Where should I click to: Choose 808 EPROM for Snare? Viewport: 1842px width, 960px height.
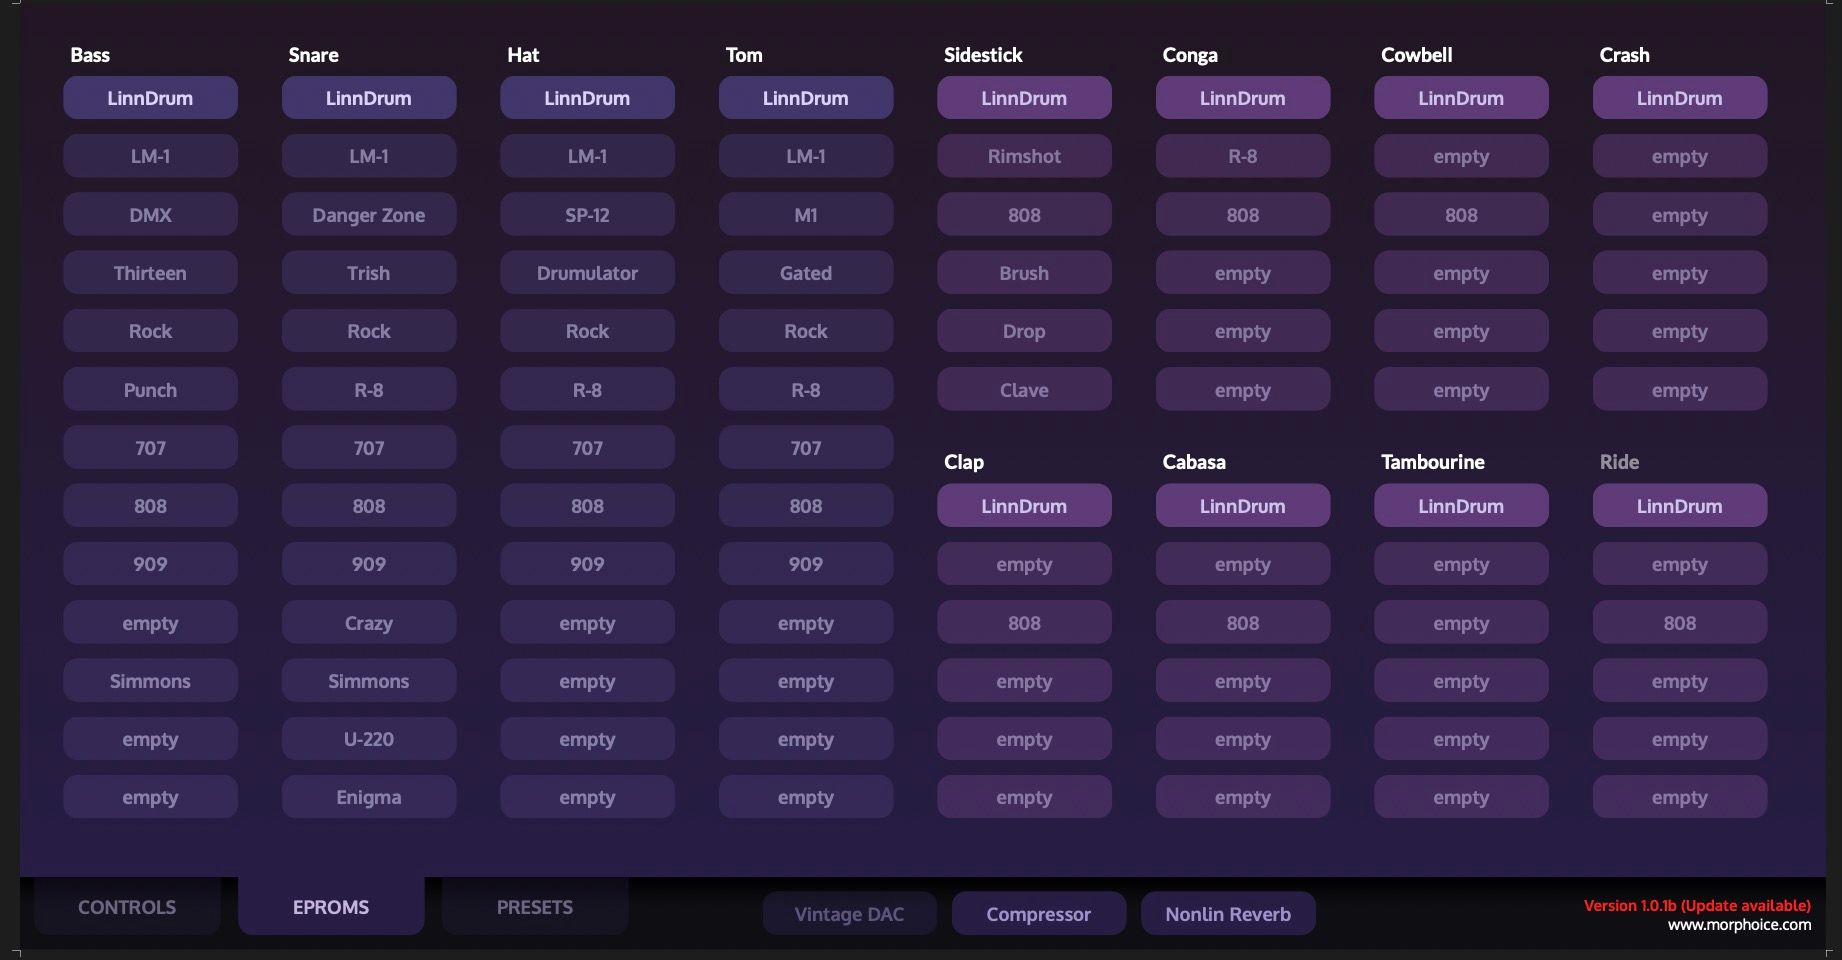click(369, 506)
